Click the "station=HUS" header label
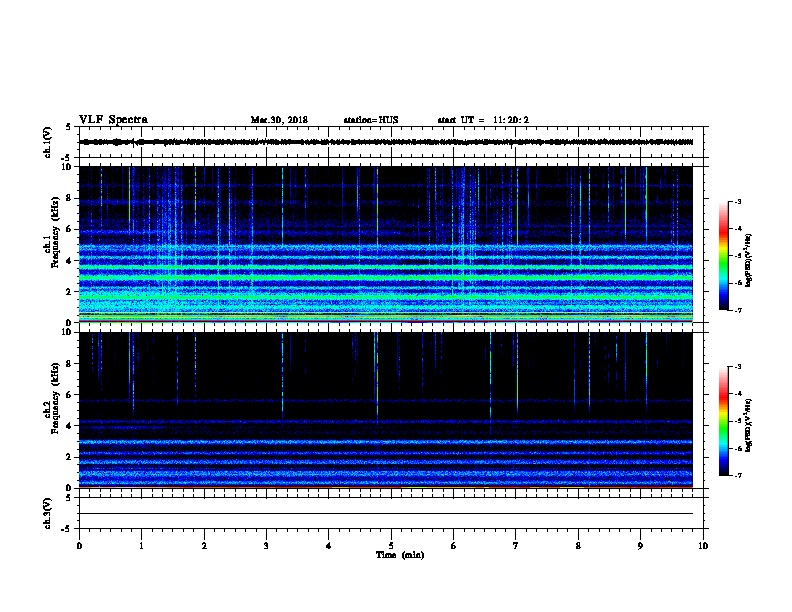Screen dimensions: 792x612 (x=371, y=120)
